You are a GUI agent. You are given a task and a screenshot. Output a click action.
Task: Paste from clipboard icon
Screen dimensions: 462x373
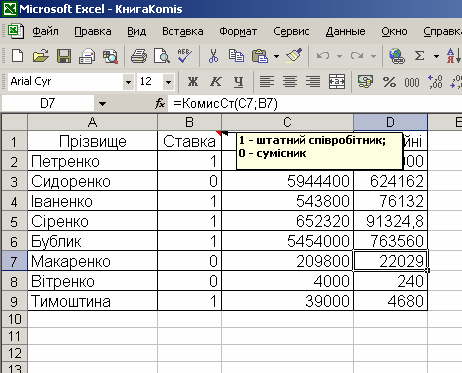[260, 56]
